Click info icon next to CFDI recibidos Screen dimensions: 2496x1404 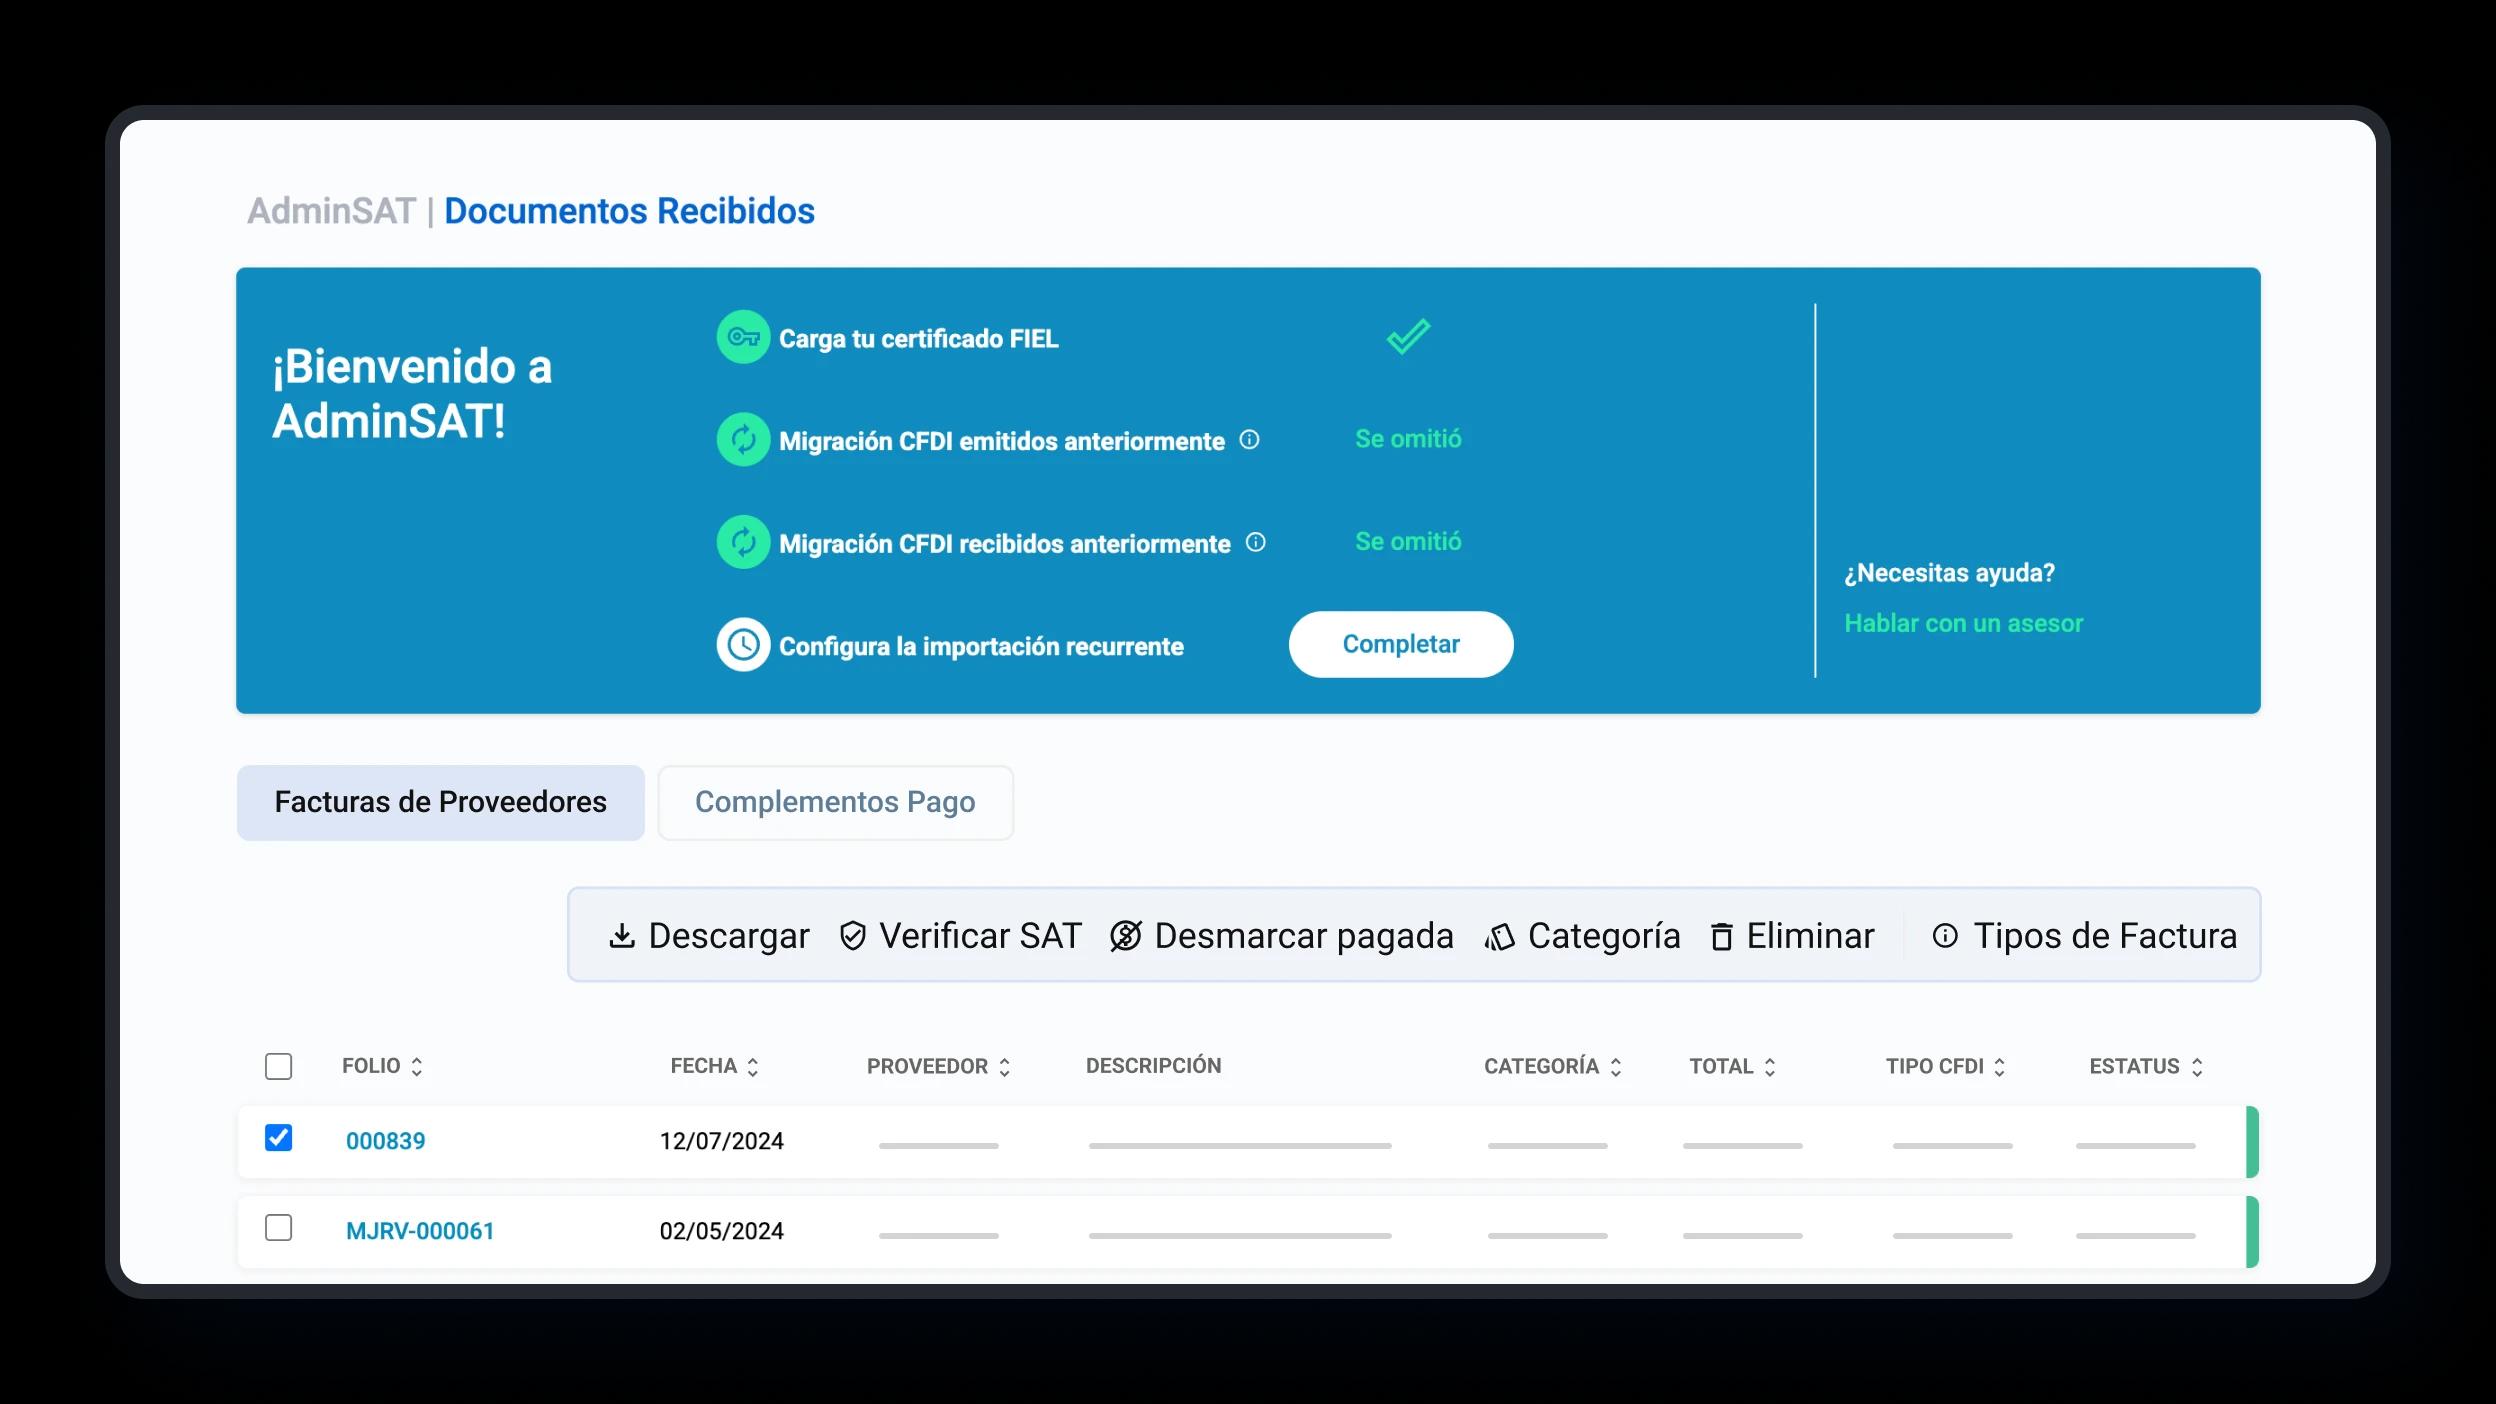pos(1256,543)
